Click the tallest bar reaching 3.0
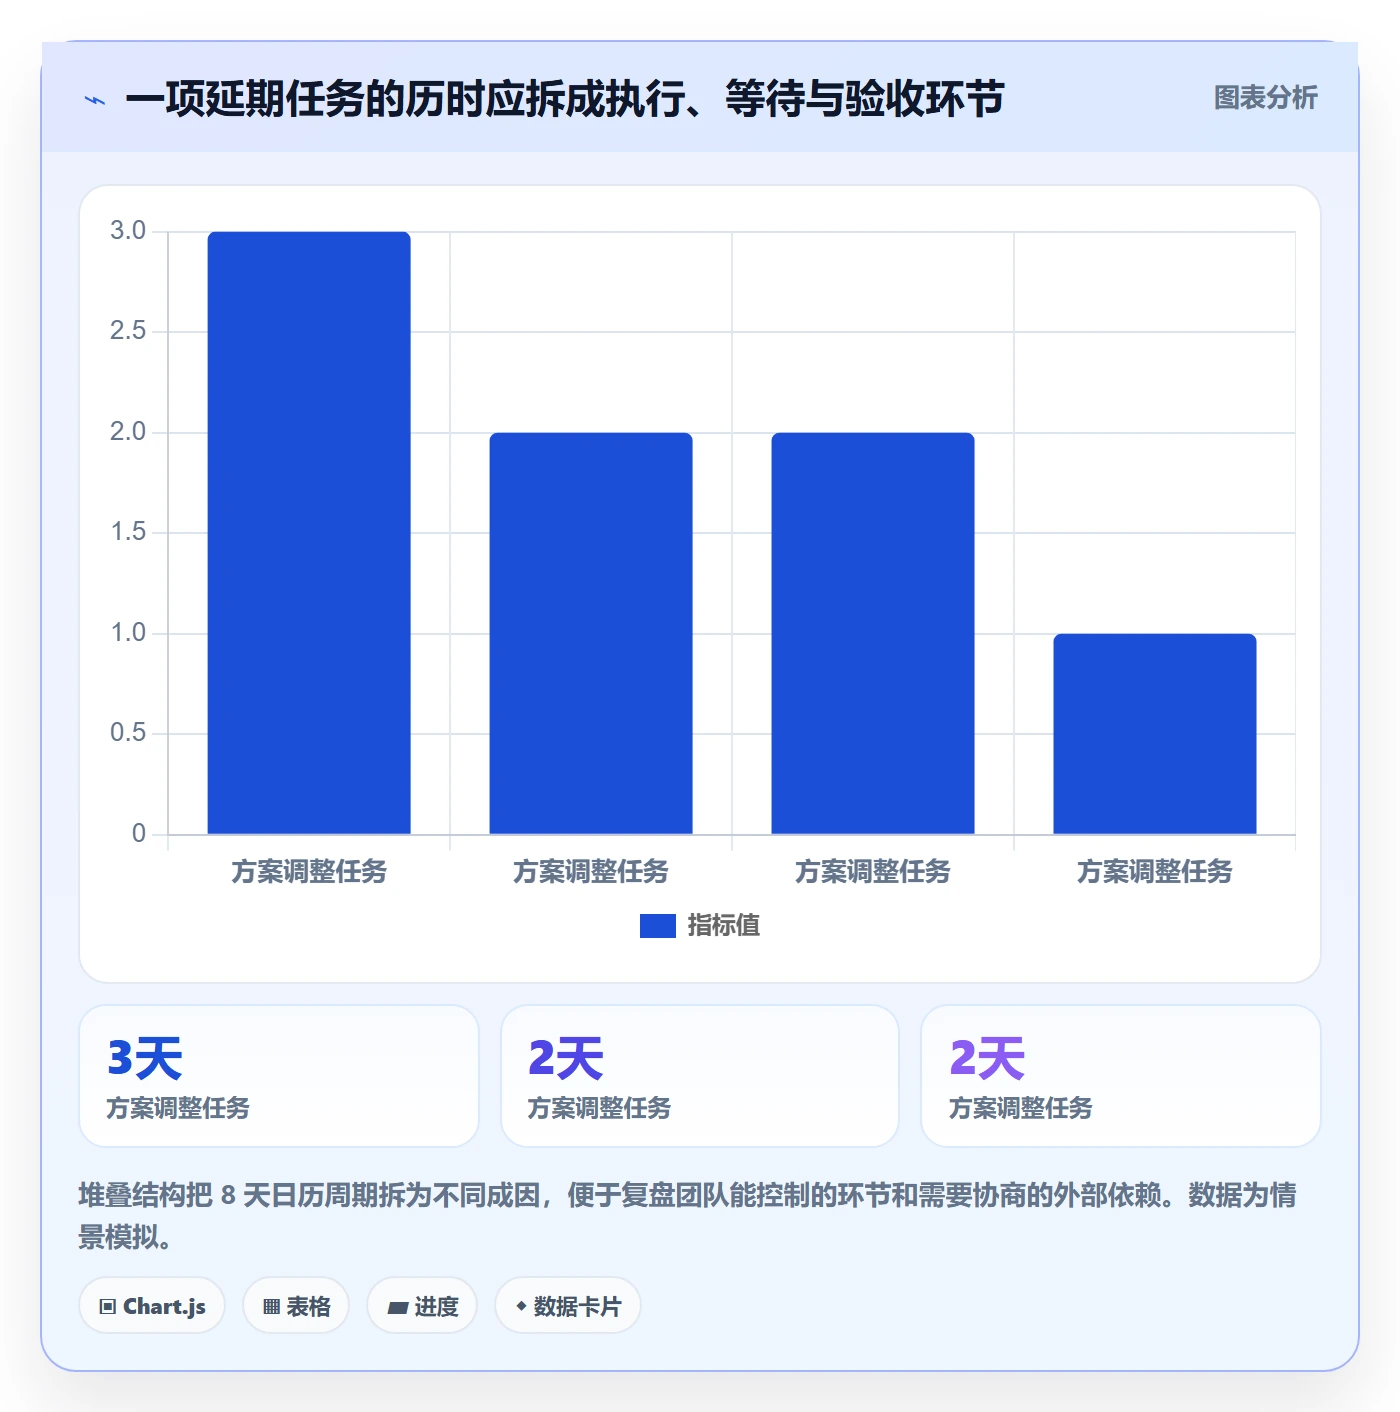1400x1412 pixels. tap(309, 533)
